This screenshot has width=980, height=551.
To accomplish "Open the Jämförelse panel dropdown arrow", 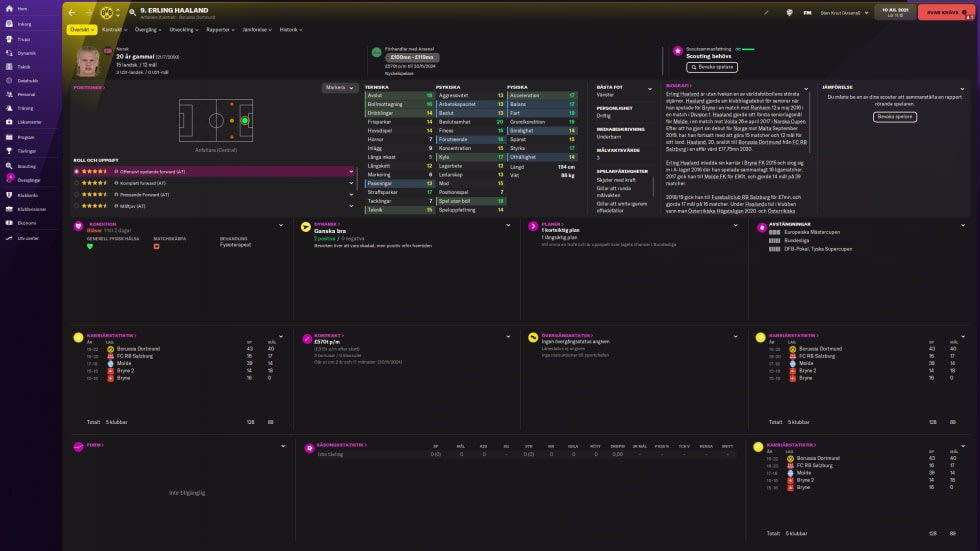I will point(962,89).
